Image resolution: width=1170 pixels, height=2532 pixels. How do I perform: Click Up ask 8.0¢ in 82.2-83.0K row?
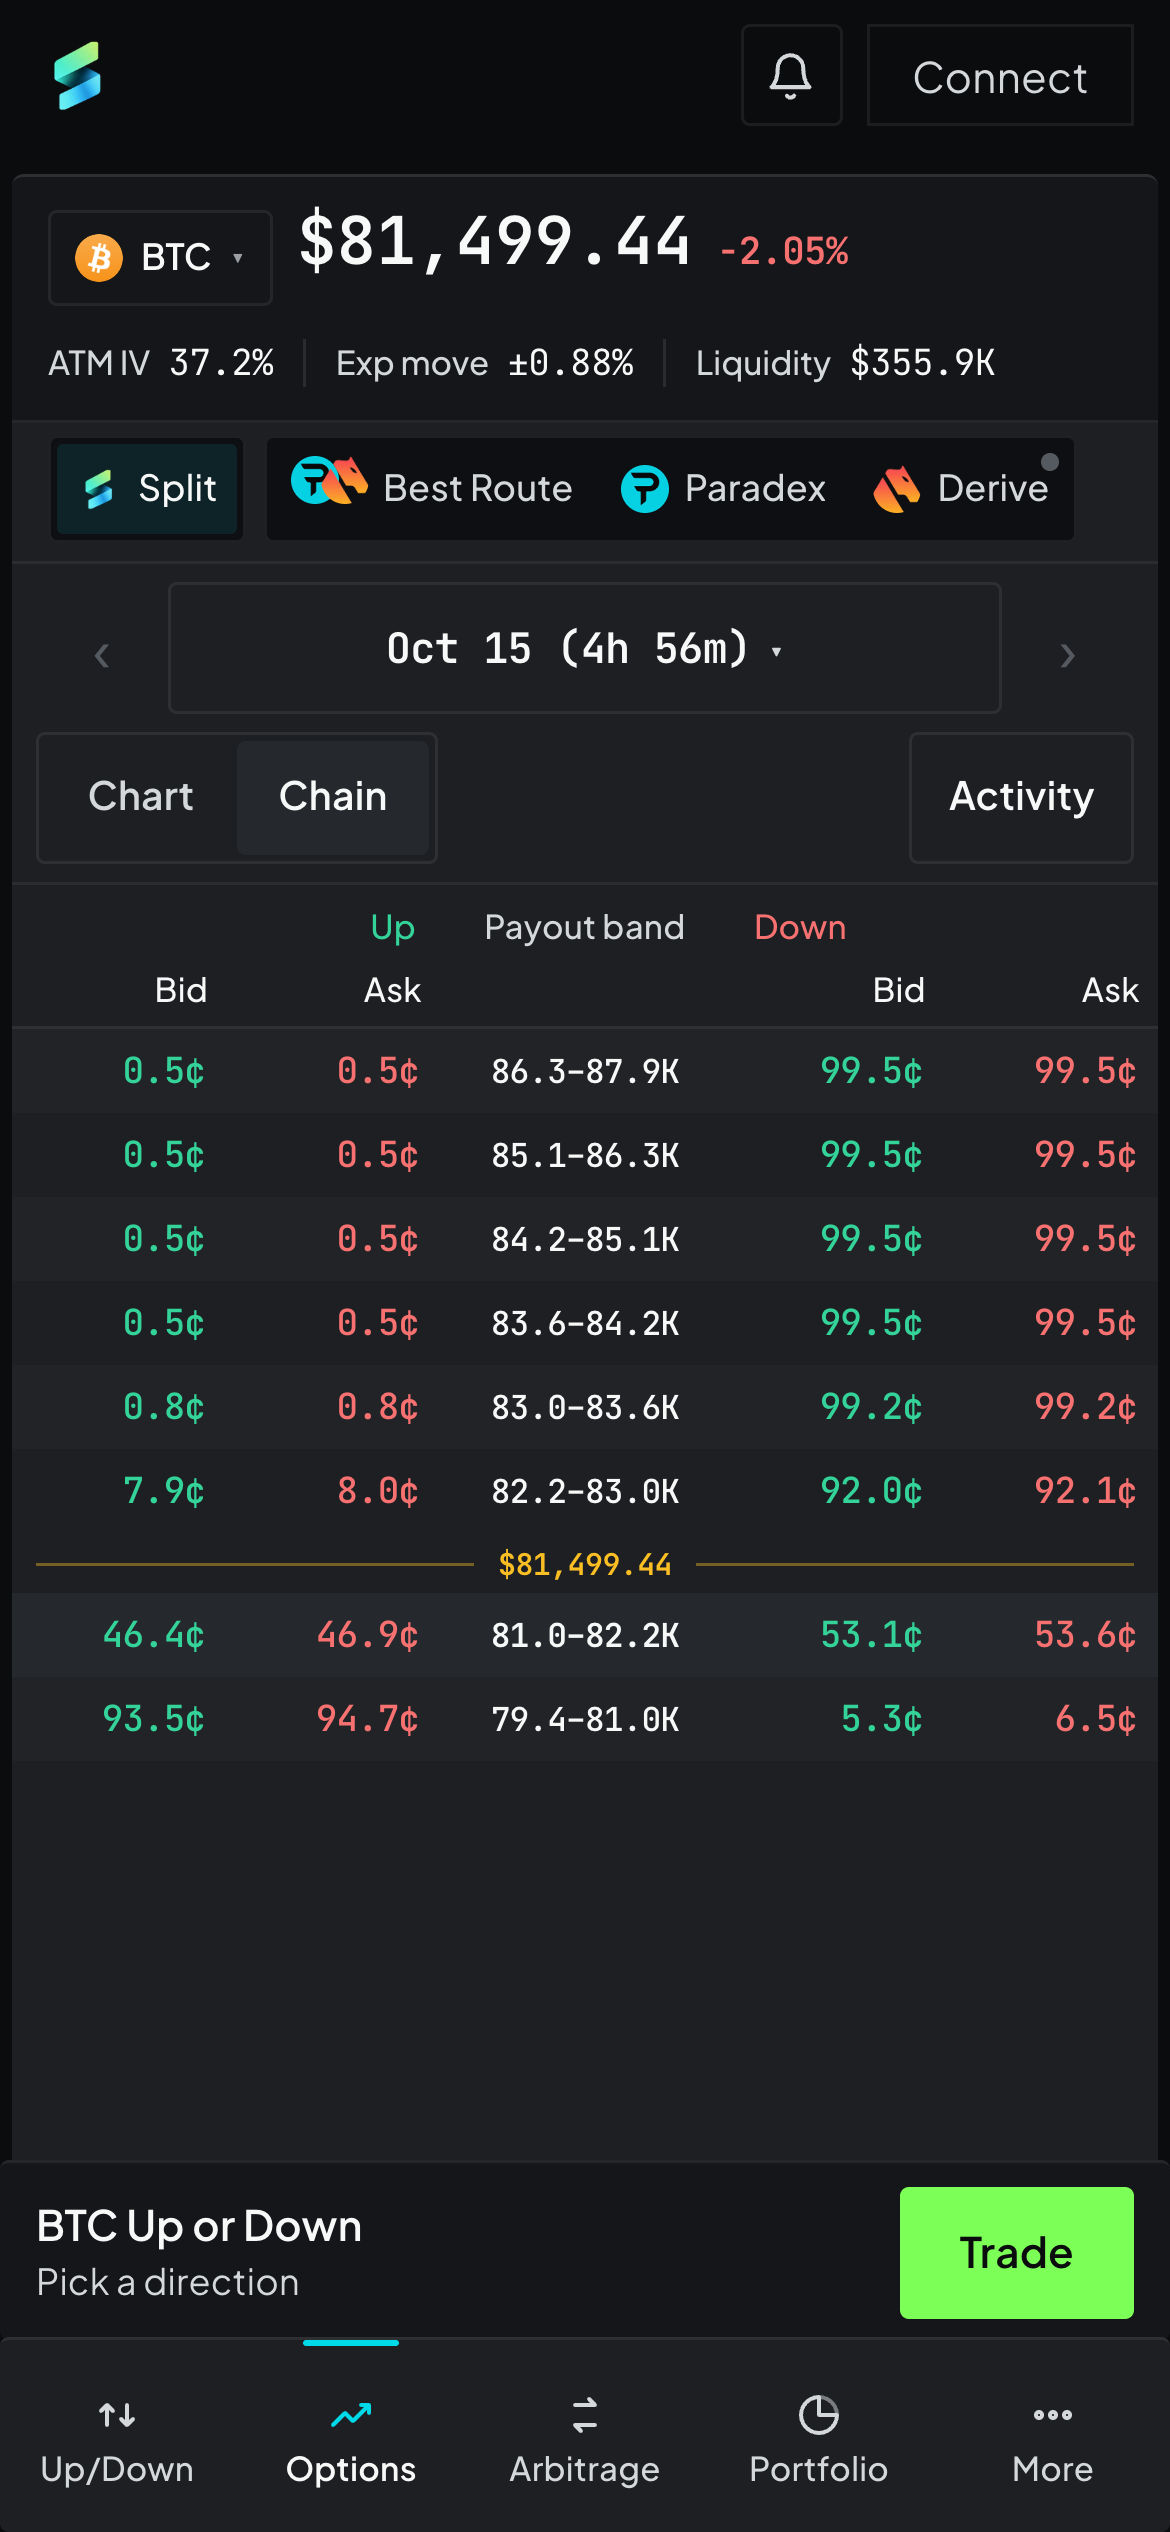pyautogui.click(x=378, y=1491)
